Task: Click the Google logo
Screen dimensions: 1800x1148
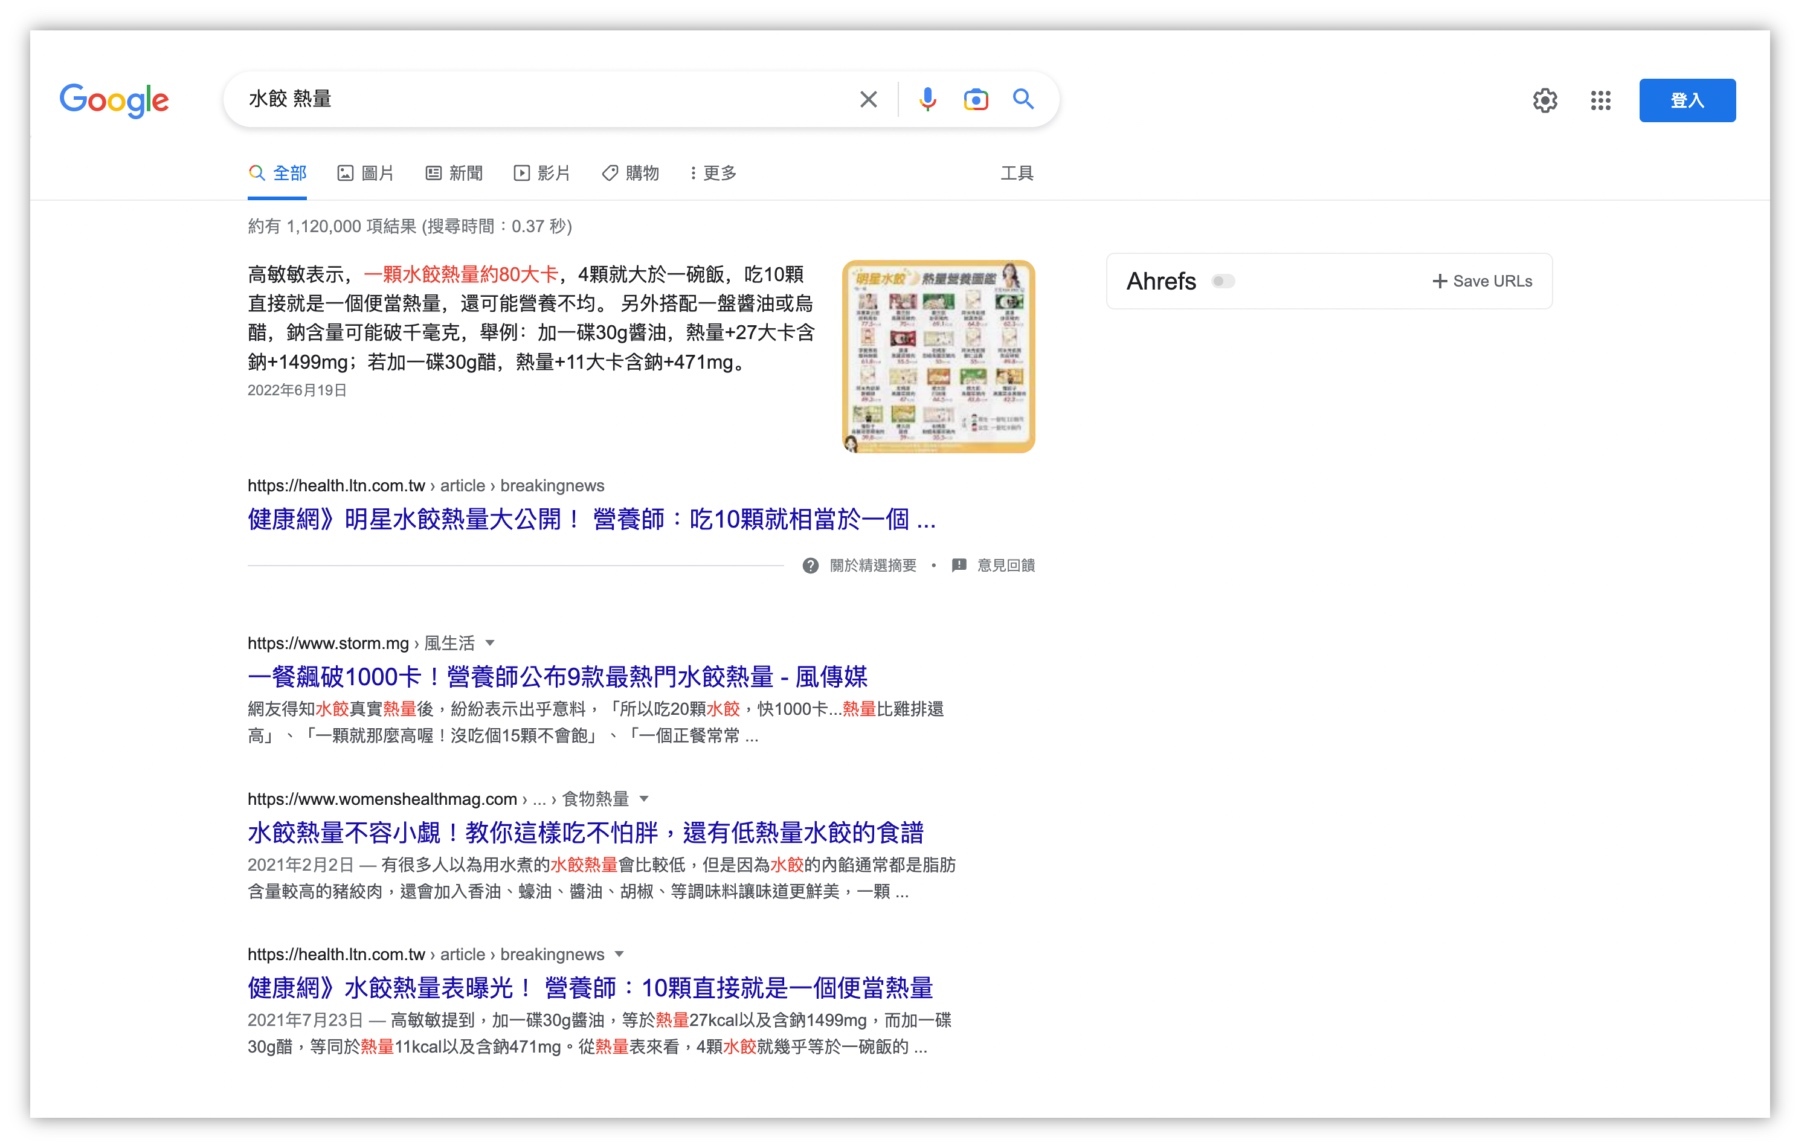Action: [113, 100]
